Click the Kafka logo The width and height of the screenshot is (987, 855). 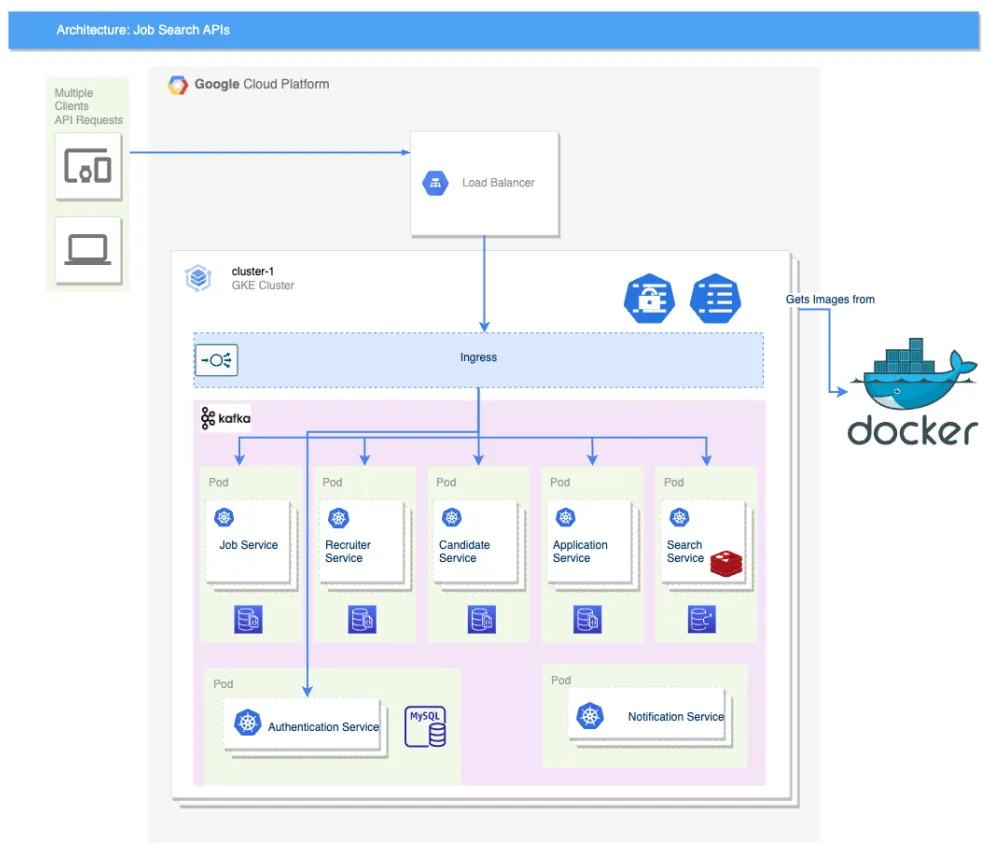click(x=225, y=418)
